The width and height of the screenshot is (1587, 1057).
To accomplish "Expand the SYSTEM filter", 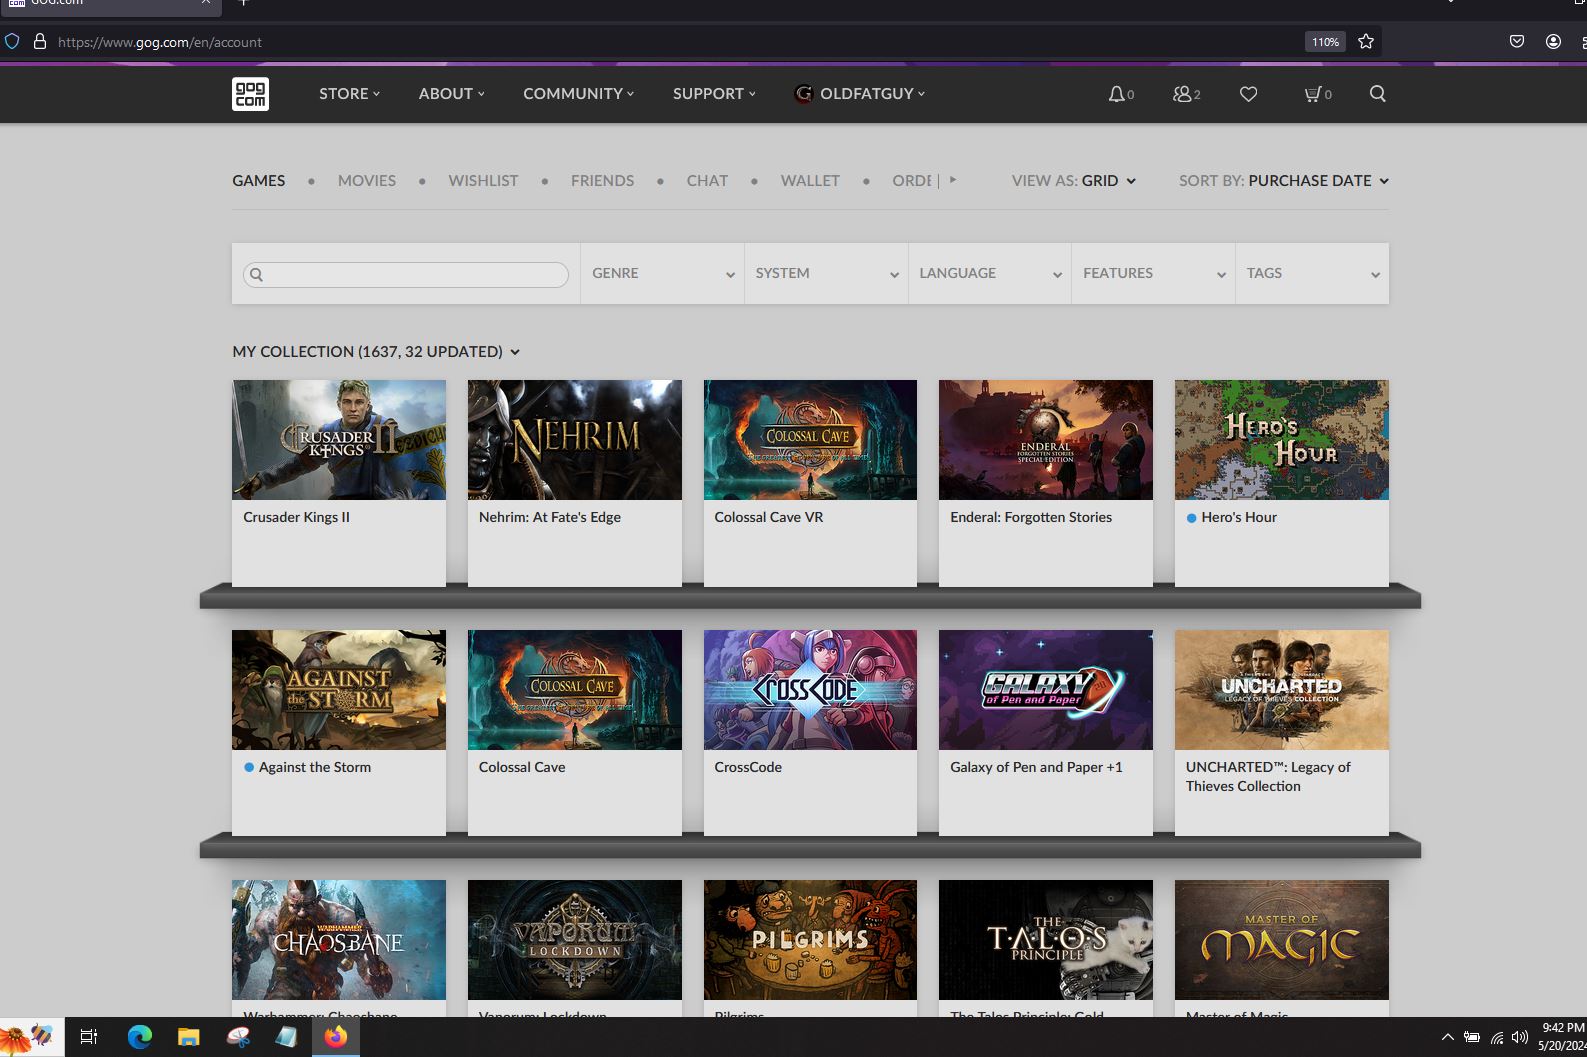I will 826,273.
